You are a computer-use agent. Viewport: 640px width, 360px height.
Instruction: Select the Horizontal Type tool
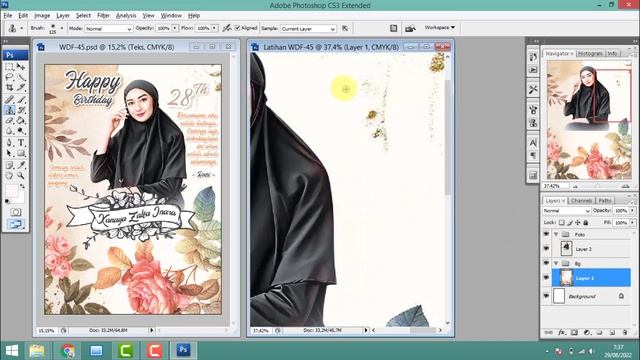(21, 142)
